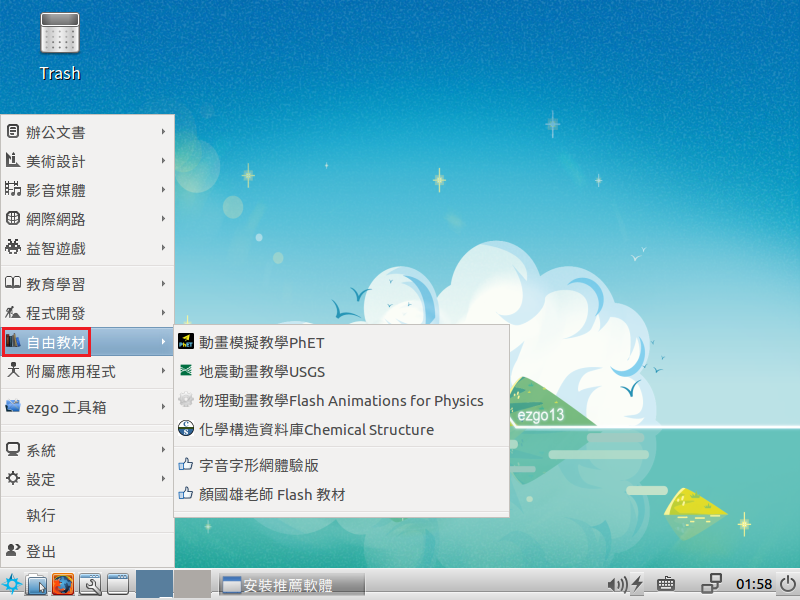
Task: Click the PhET application icon
Action: 186,341
